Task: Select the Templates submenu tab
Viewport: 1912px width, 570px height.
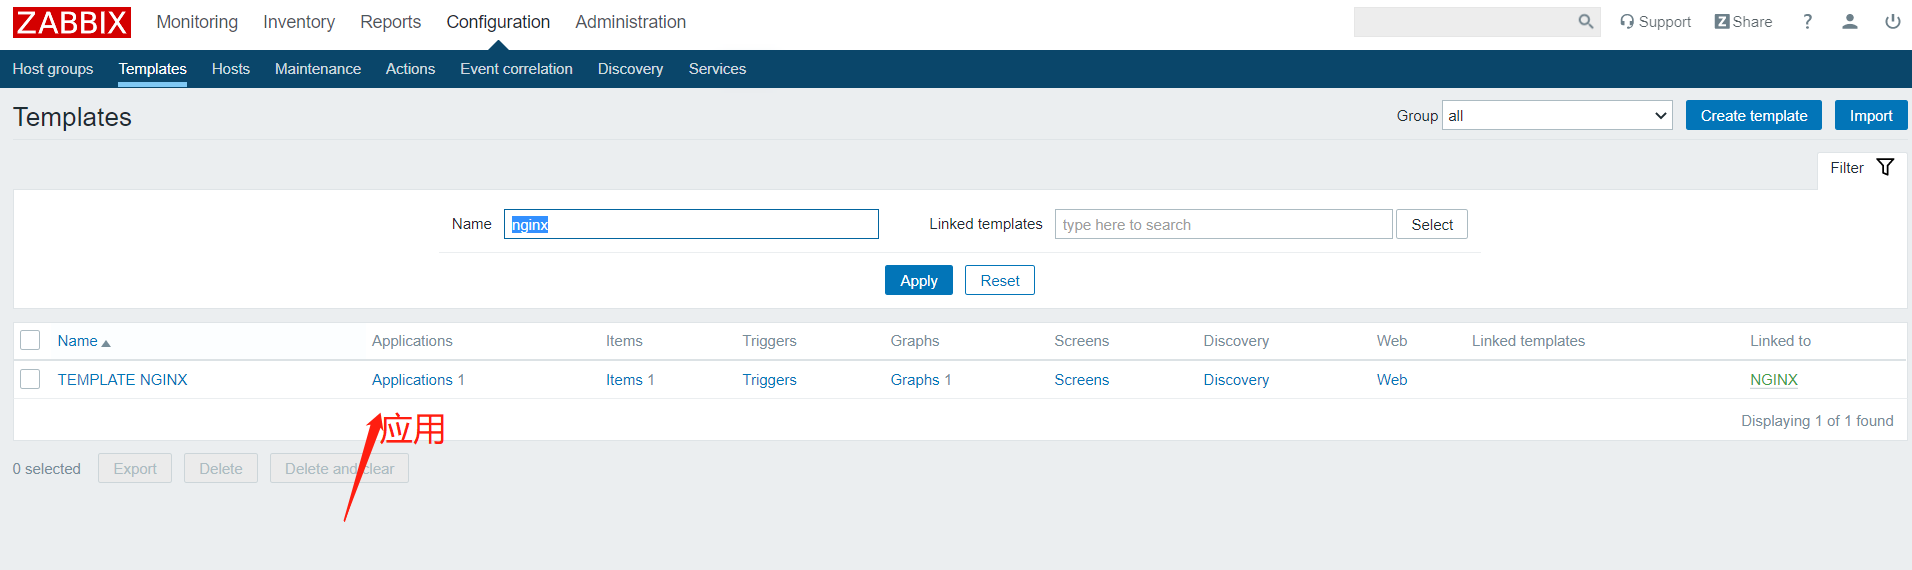Action: [x=152, y=69]
